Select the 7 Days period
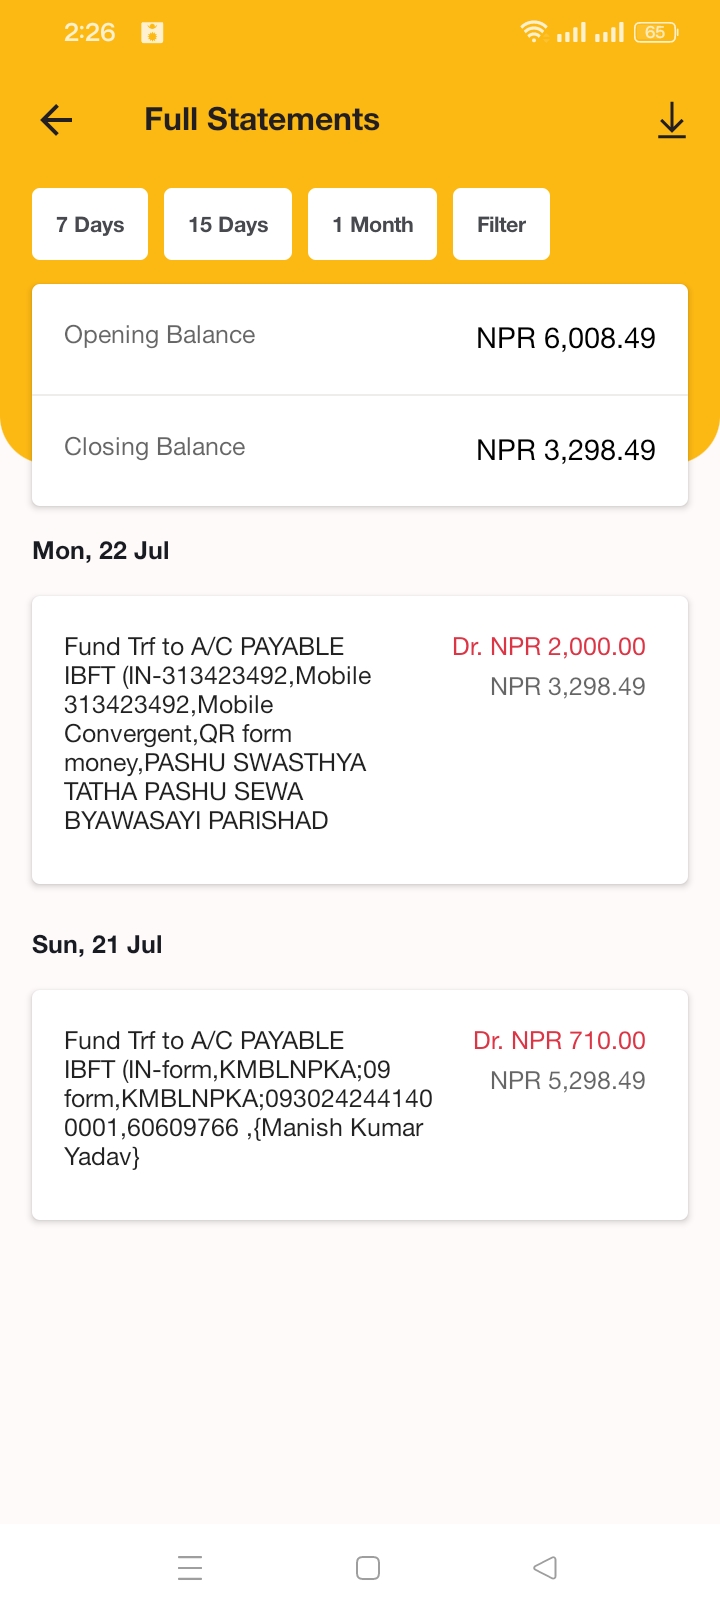Screen dimensions: 720x1612 point(90,224)
